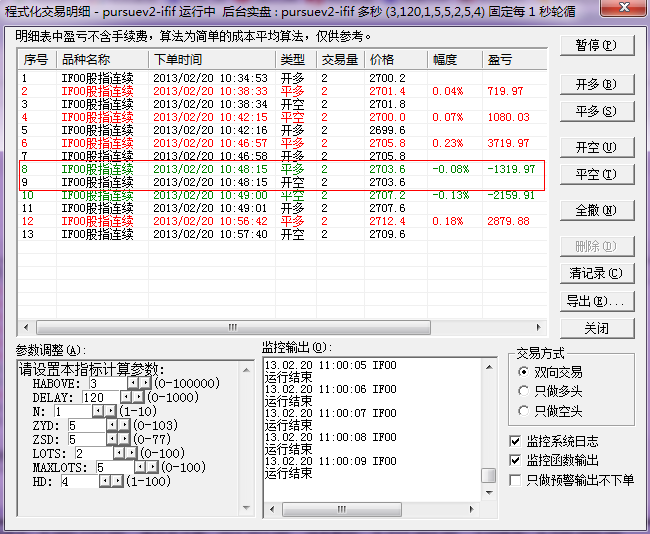The image size is (650, 534).
Task: Click the 导出(E)... export button
Action: coord(597,301)
